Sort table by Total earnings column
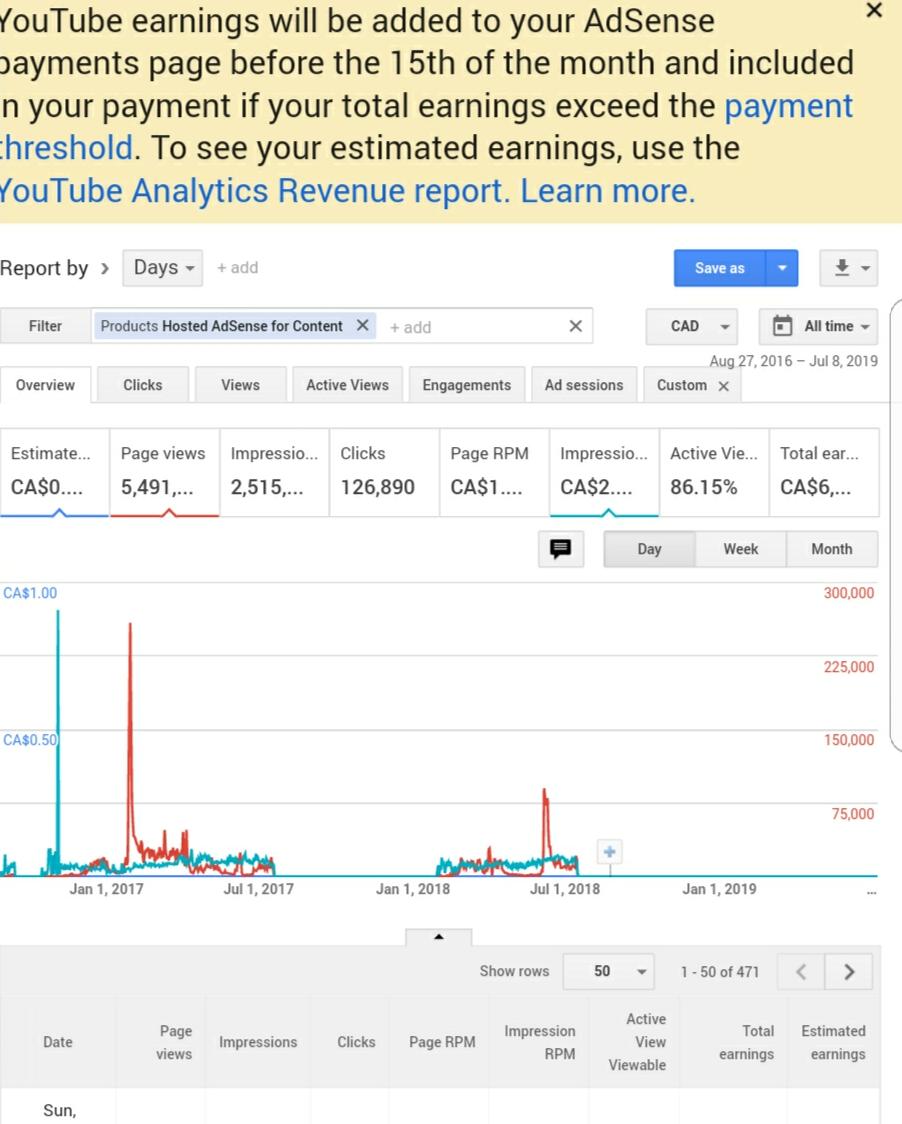 [x=746, y=1042]
